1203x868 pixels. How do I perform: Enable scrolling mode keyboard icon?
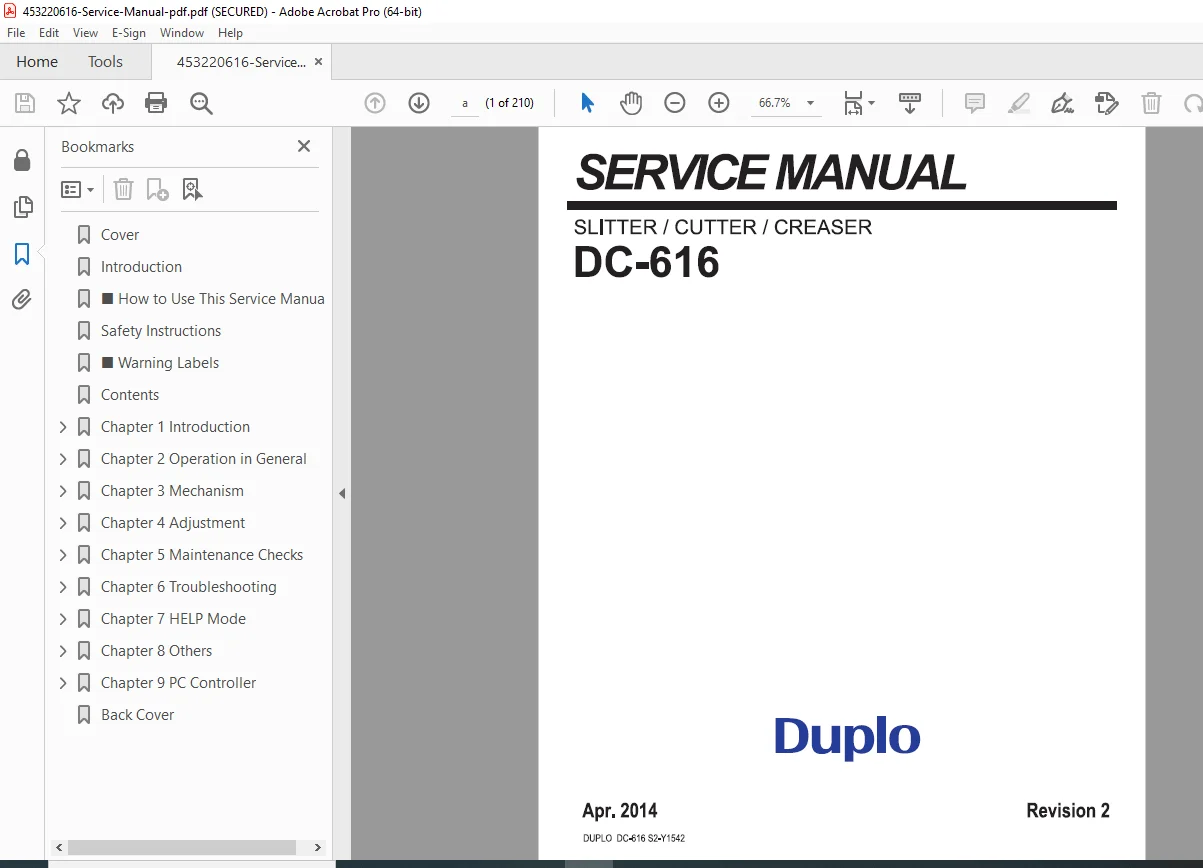[x=910, y=103]
